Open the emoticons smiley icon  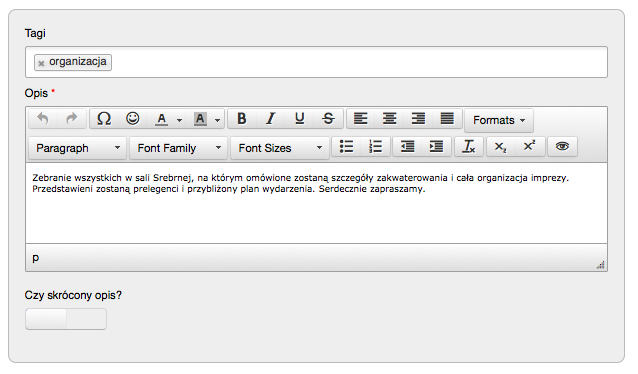click(133, 119)
